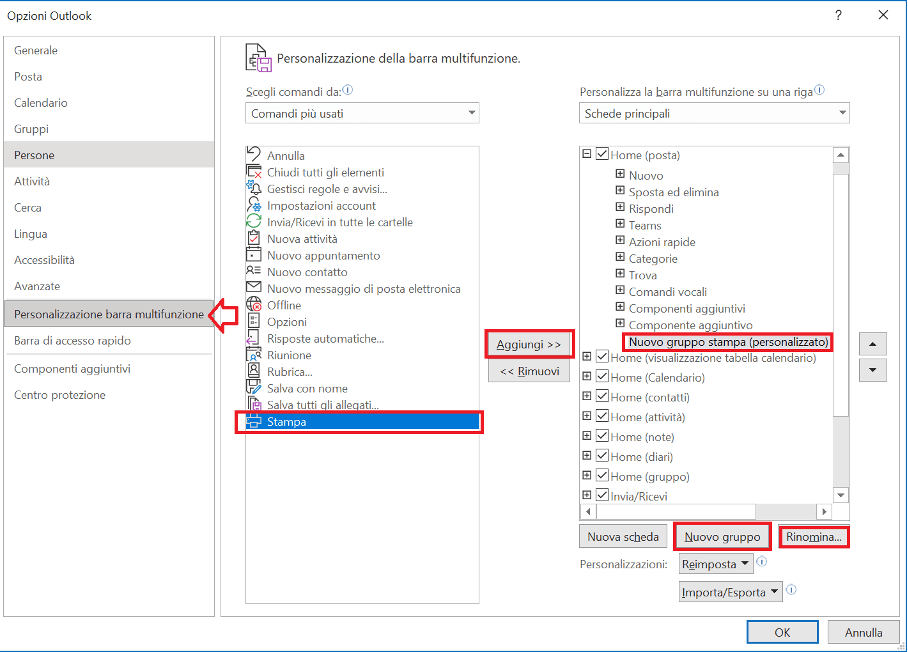Viewport: 908px width, 652px height.
Task: Move selected item down with the arrow button
Action: tap(873, 369)
